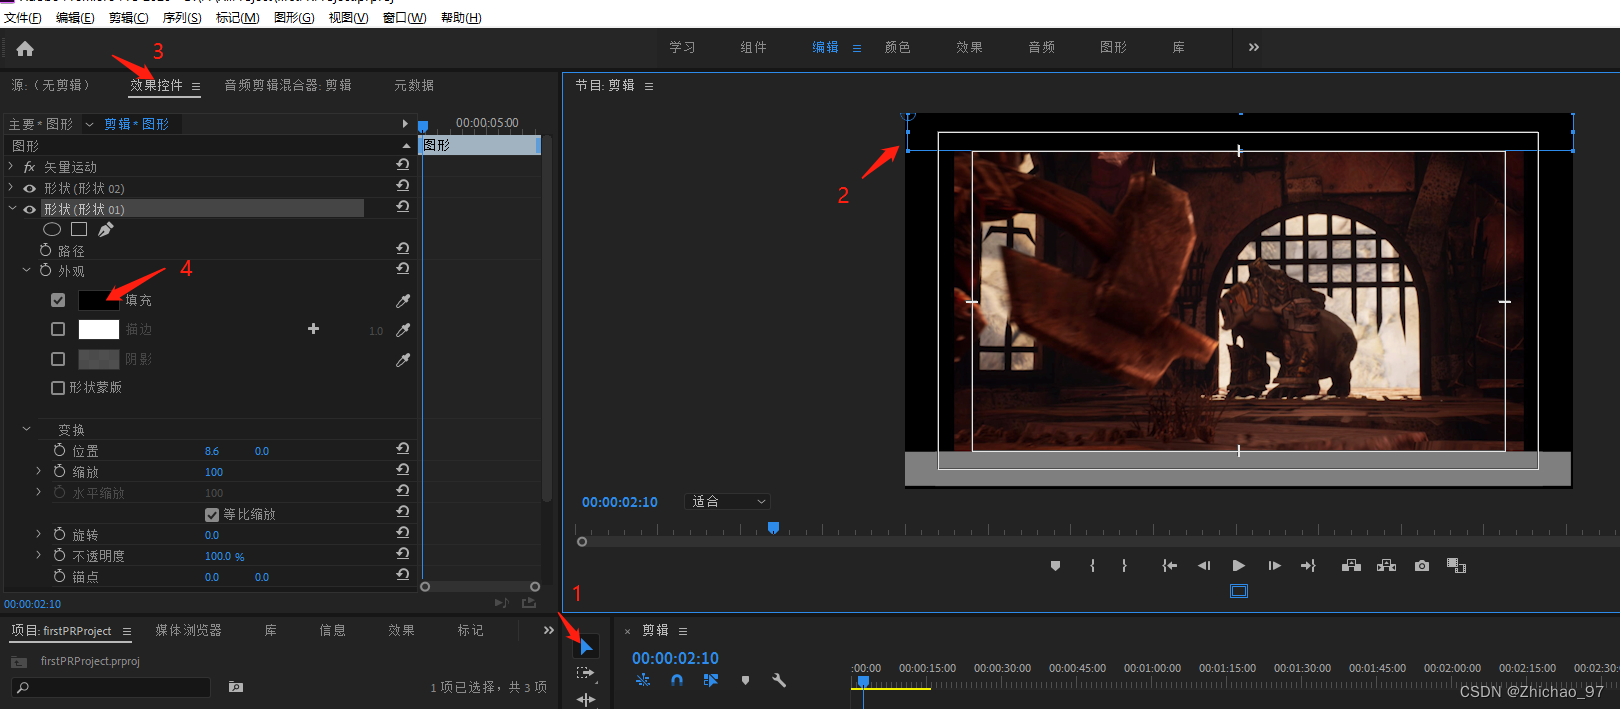The width and height of the screenshot is (1620, 709).
Task: Click the Lift button
Action: click(x=1351, y=566)
